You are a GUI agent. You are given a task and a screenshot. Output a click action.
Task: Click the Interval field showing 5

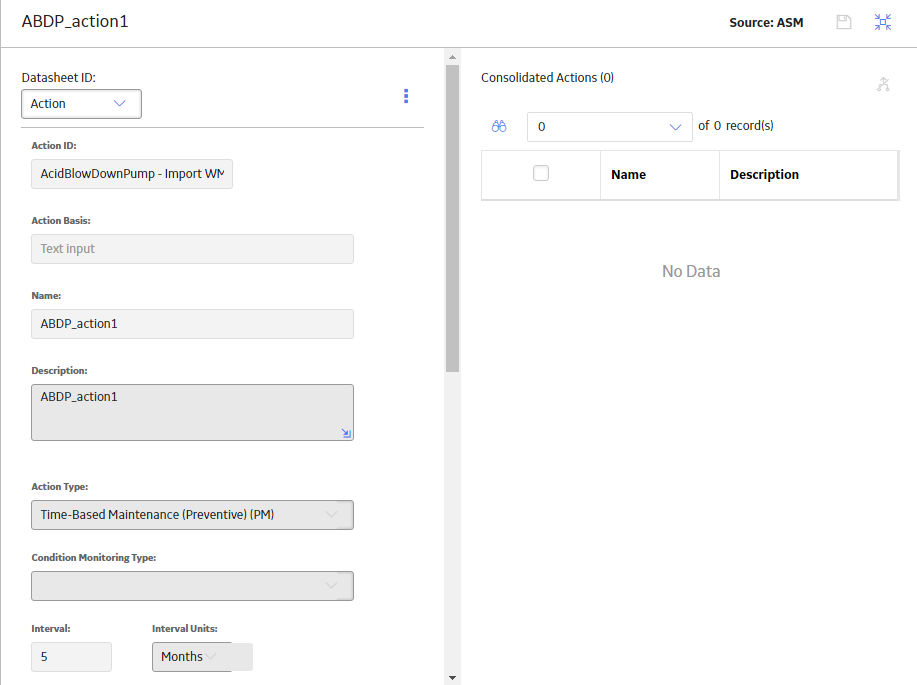71,657
